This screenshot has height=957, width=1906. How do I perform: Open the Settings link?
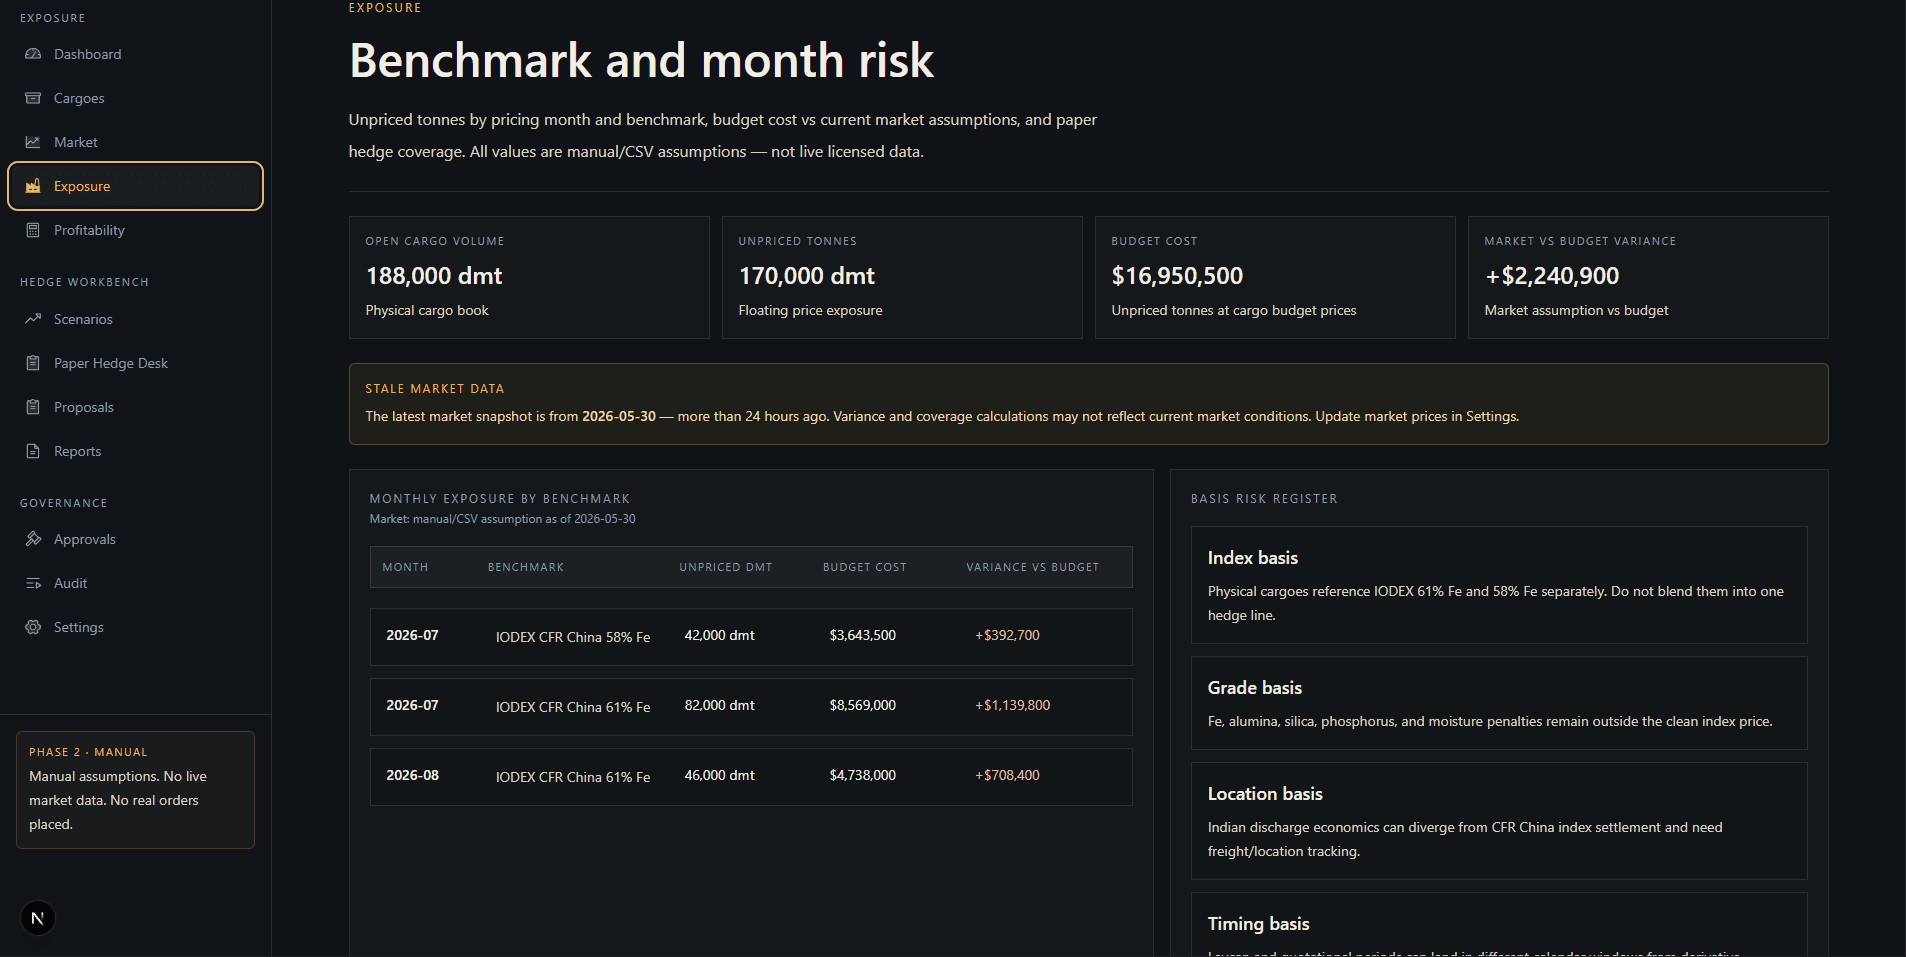(x=135, y=627)
